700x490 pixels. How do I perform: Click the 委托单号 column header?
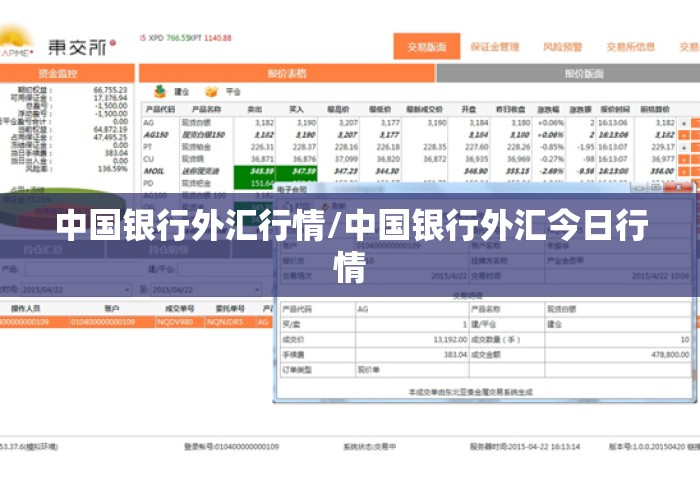coord(230,308)
